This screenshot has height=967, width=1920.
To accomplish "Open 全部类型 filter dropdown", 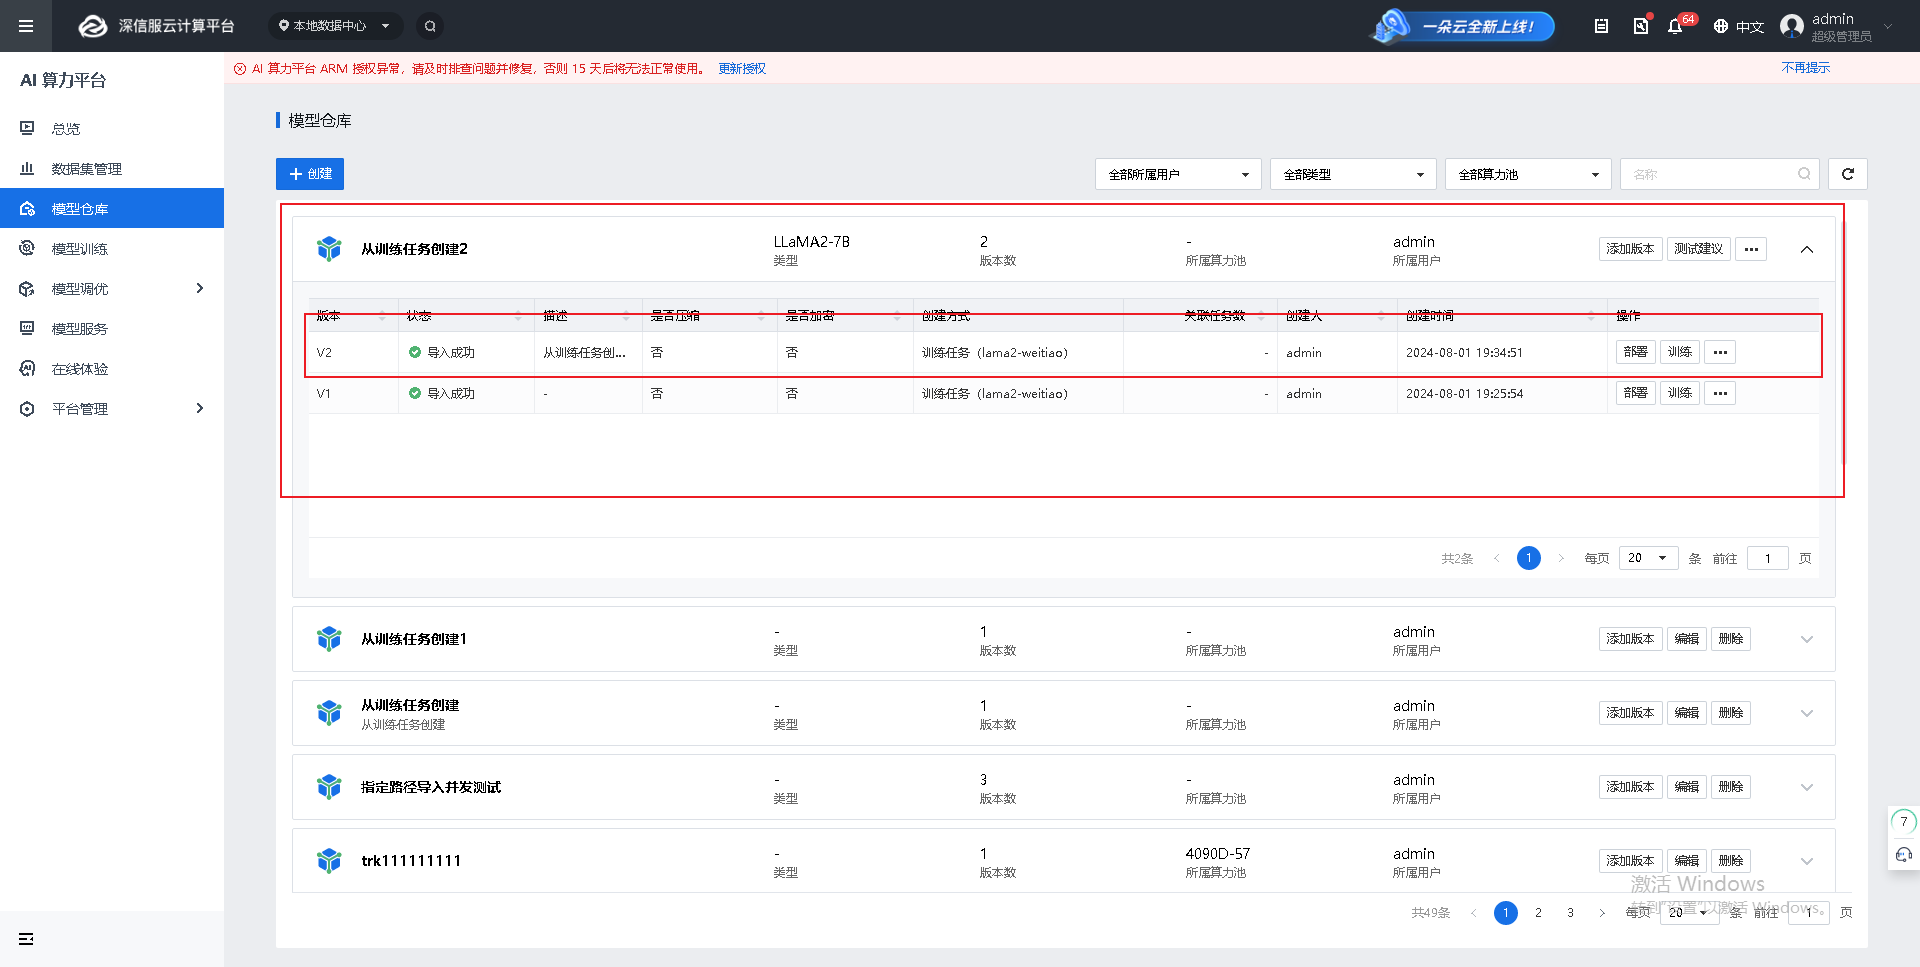I will point(1353,174).
